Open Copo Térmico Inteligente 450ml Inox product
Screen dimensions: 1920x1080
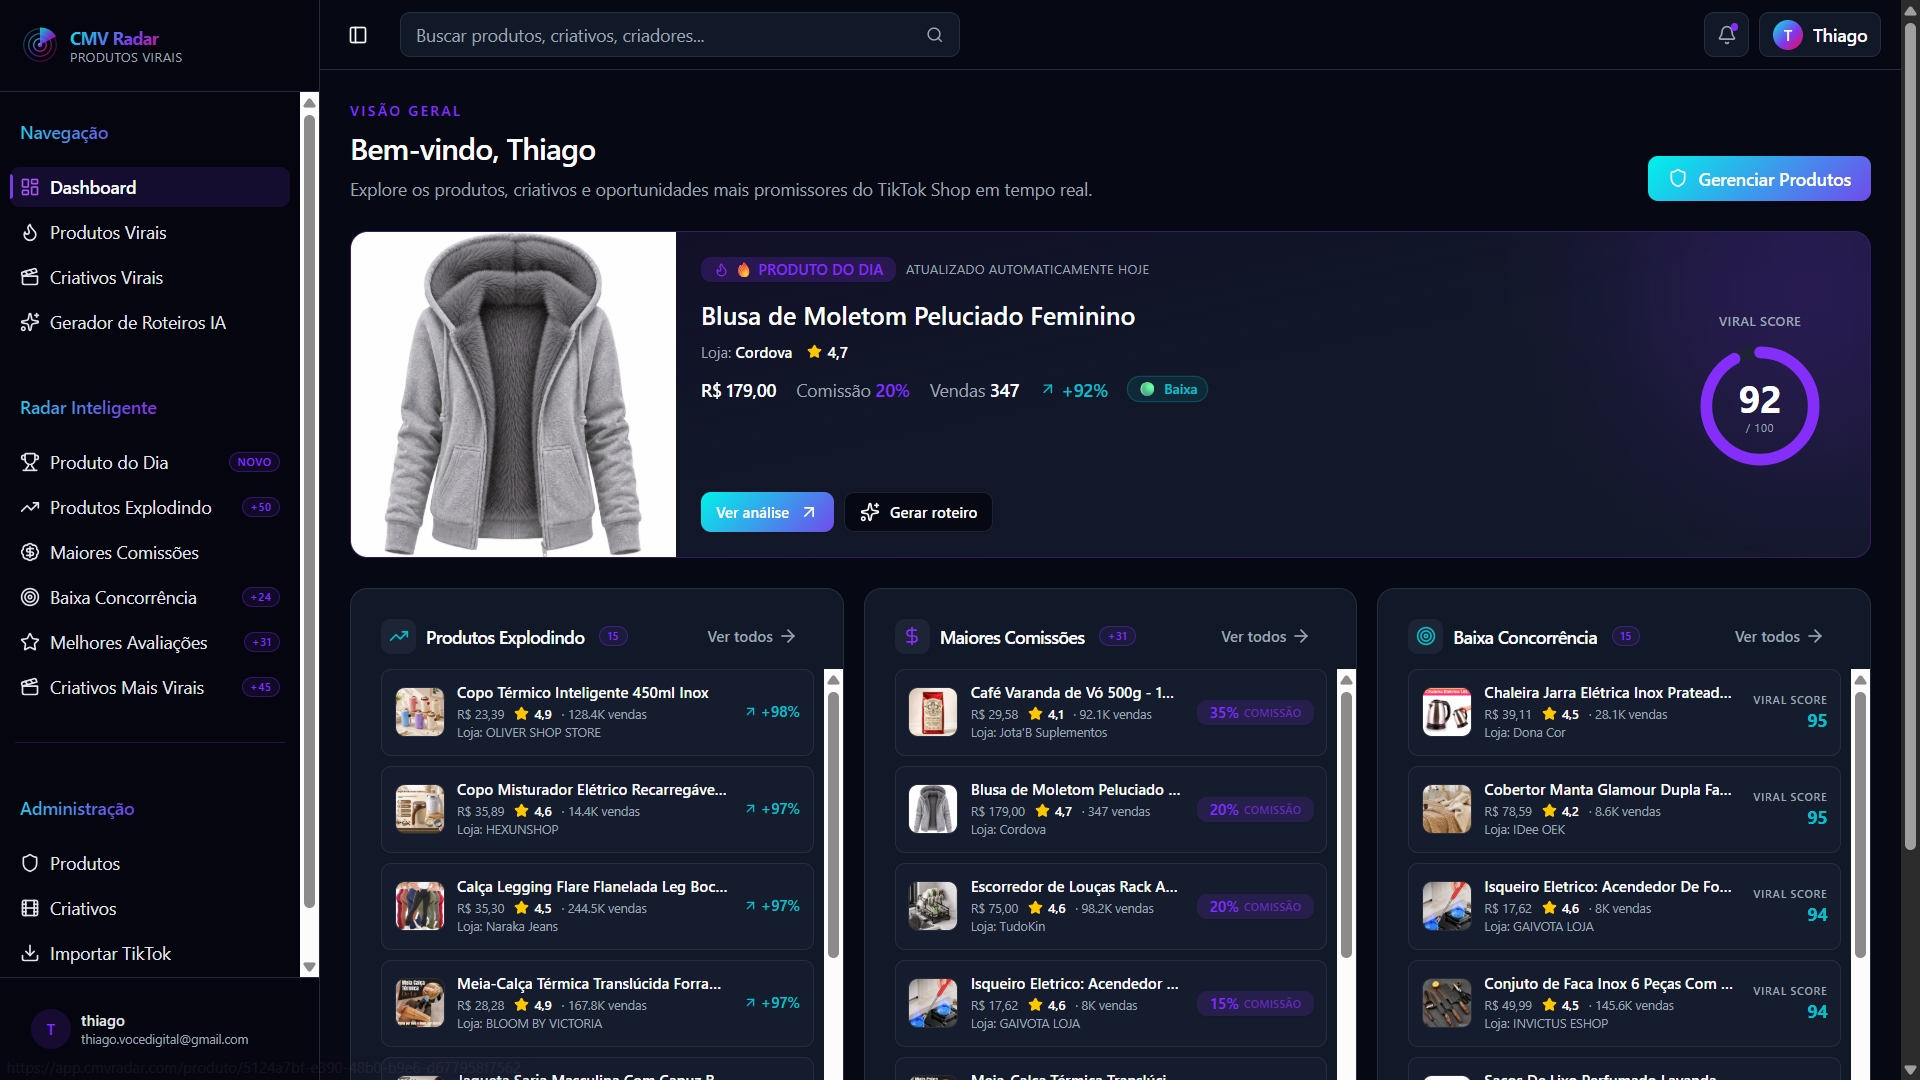[597, 712]
